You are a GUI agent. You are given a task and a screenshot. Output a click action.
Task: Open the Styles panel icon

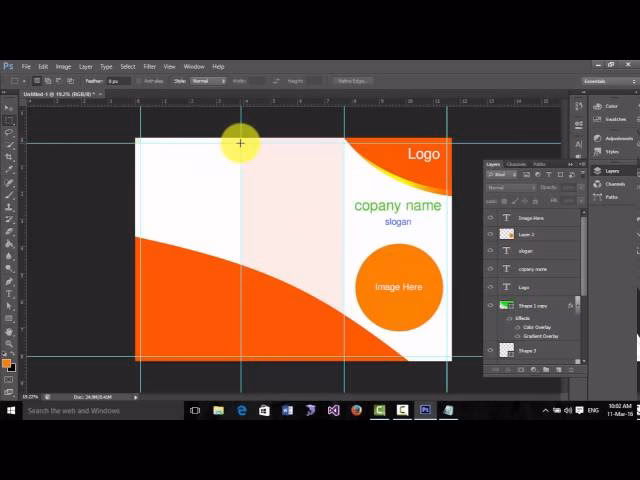[x=612, y=151]
